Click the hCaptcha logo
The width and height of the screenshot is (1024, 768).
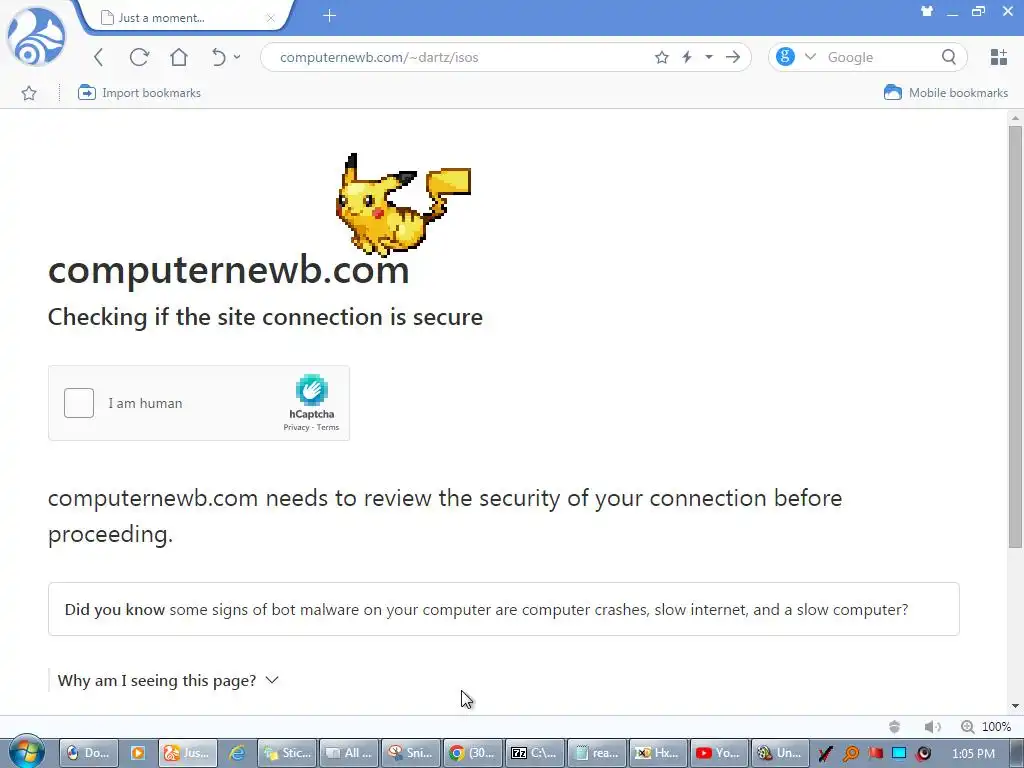(312, 390)
